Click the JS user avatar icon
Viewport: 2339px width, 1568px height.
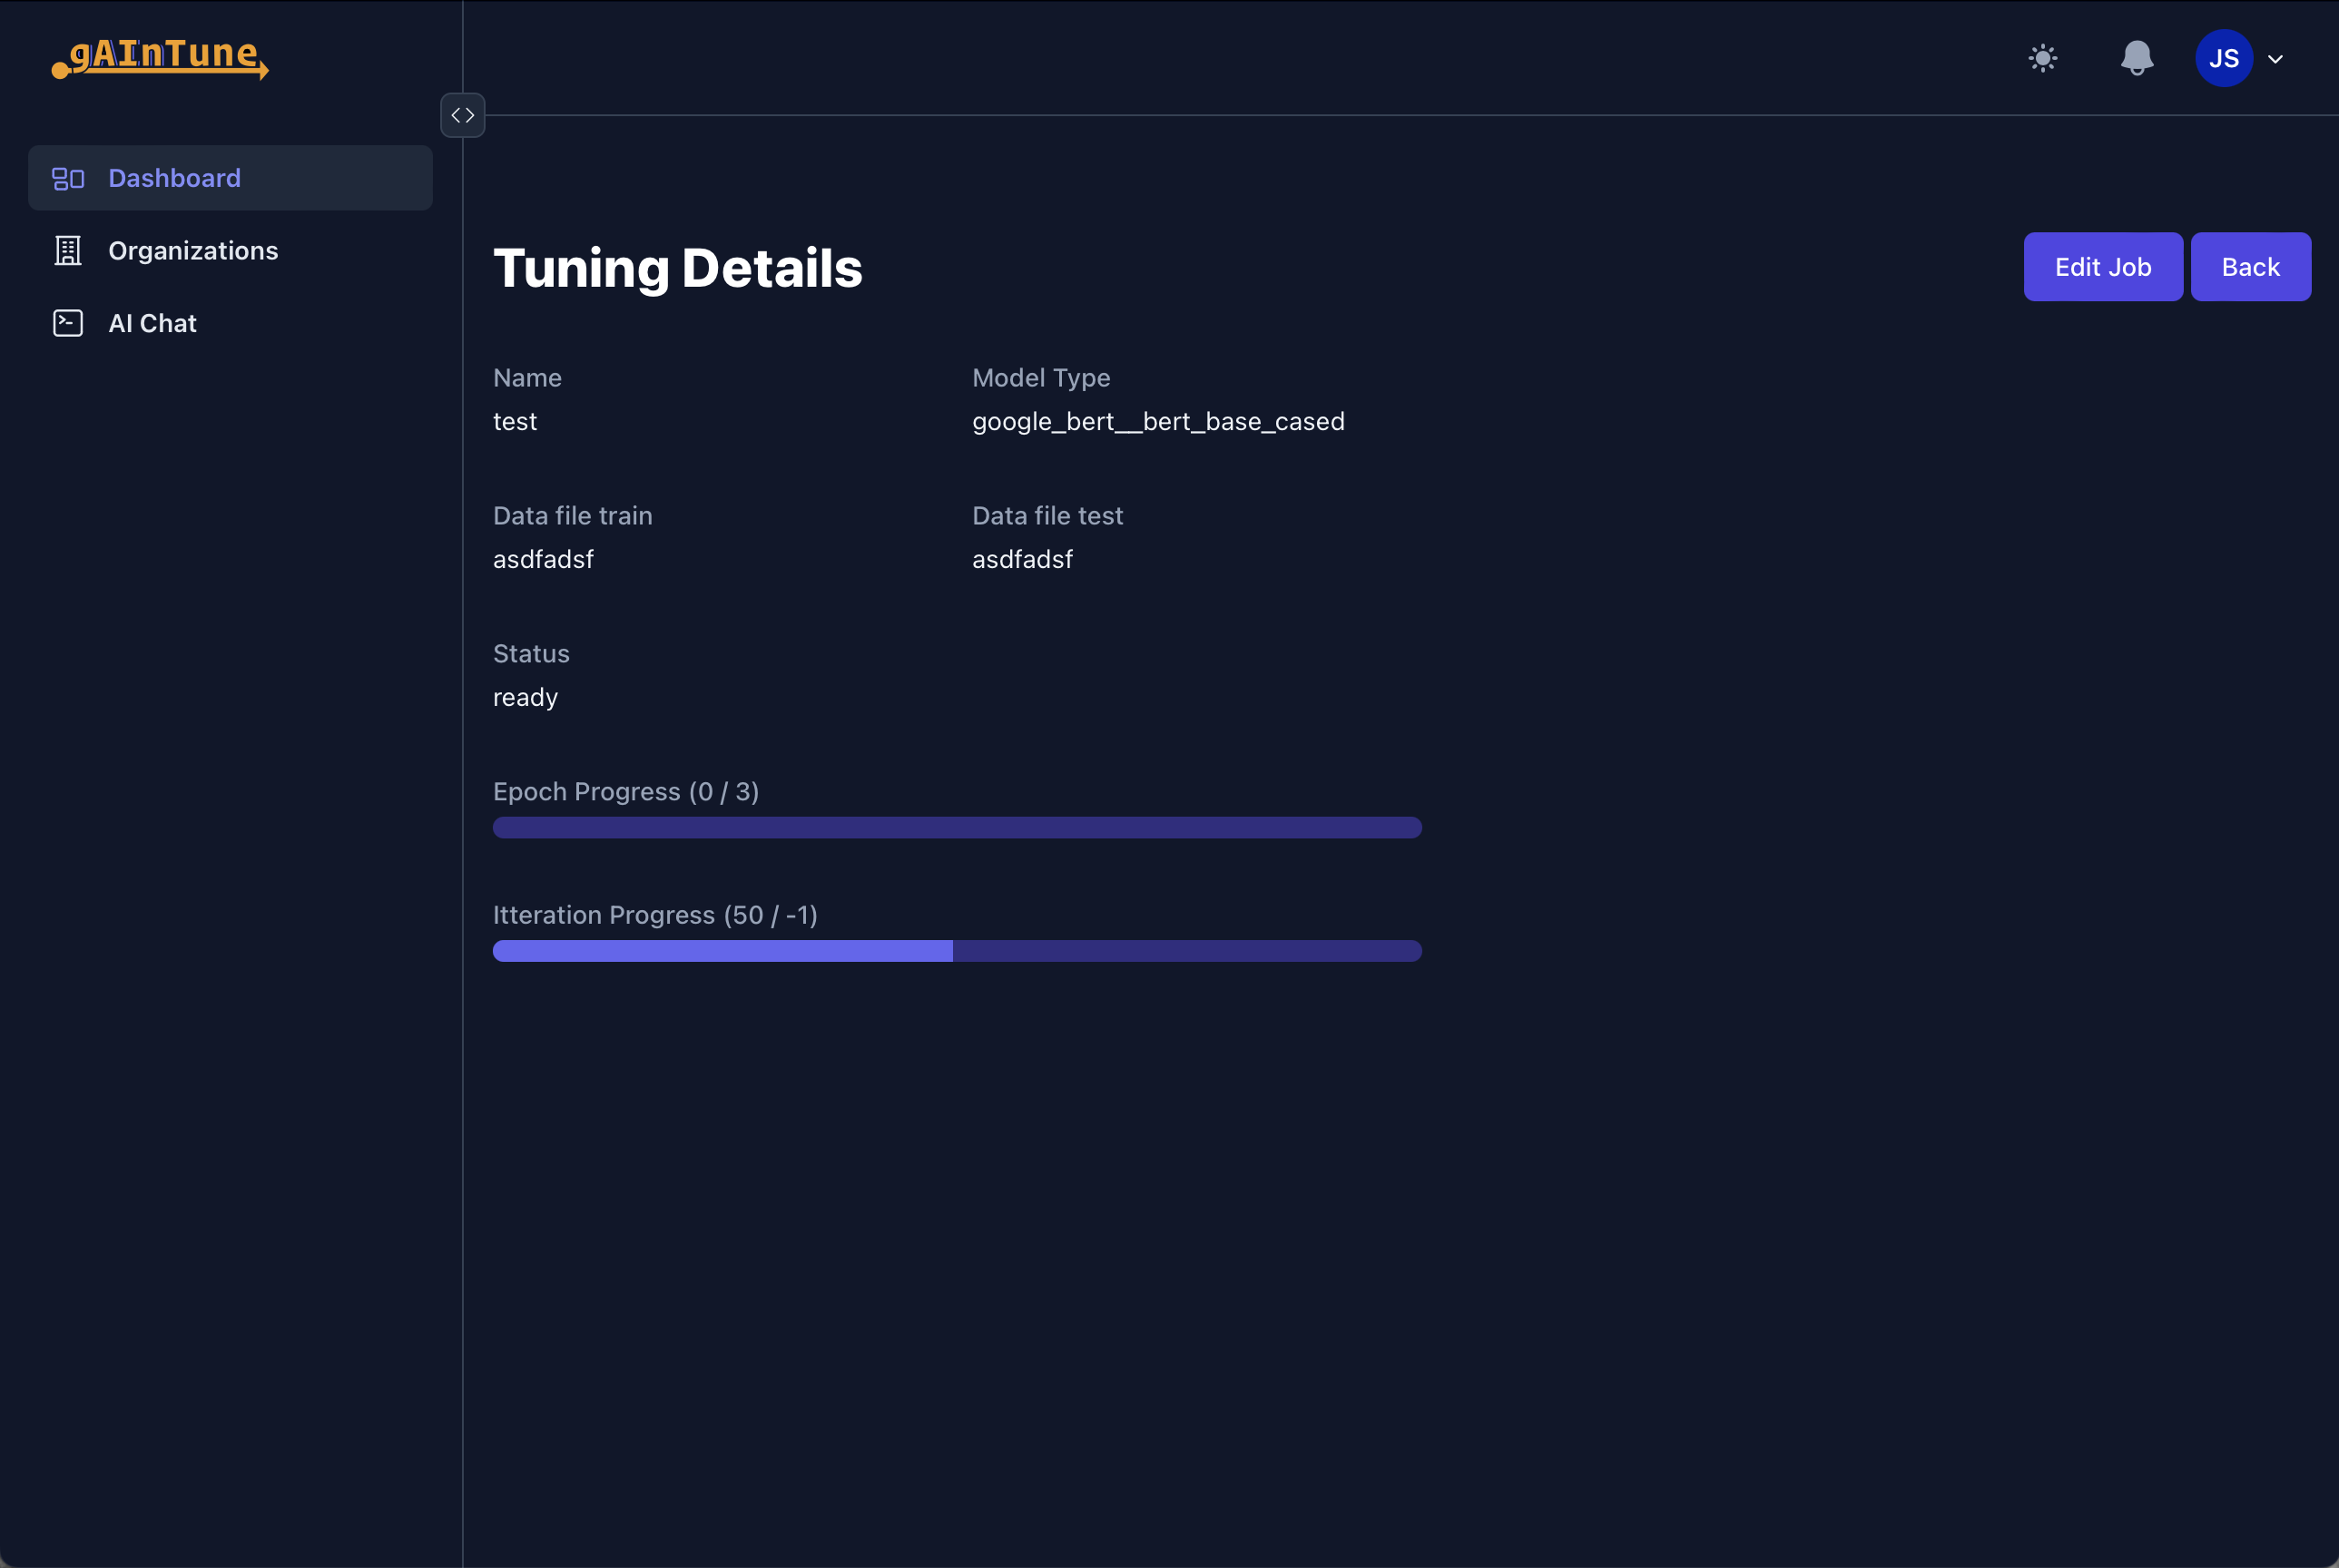[2226, 58]
